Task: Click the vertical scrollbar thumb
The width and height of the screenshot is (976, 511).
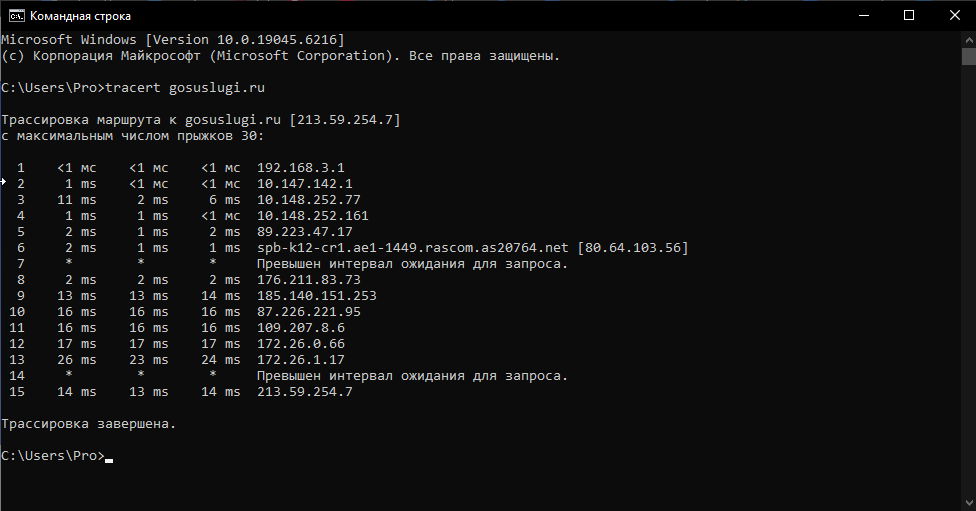Action: click(x=969, y=56)
